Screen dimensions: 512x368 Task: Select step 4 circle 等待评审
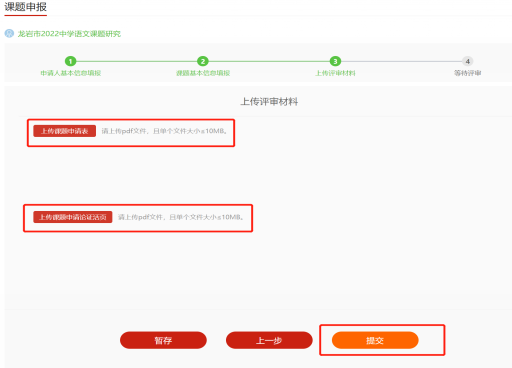[468, 61]
